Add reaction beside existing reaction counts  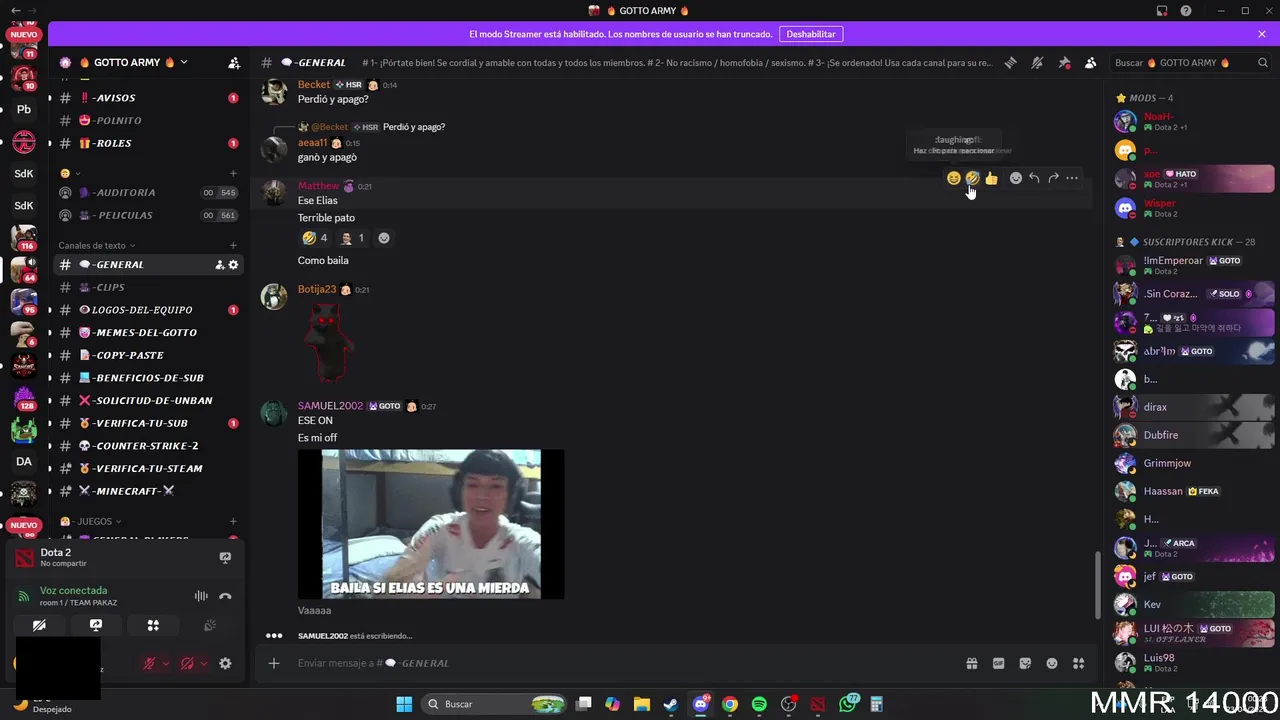384,238
